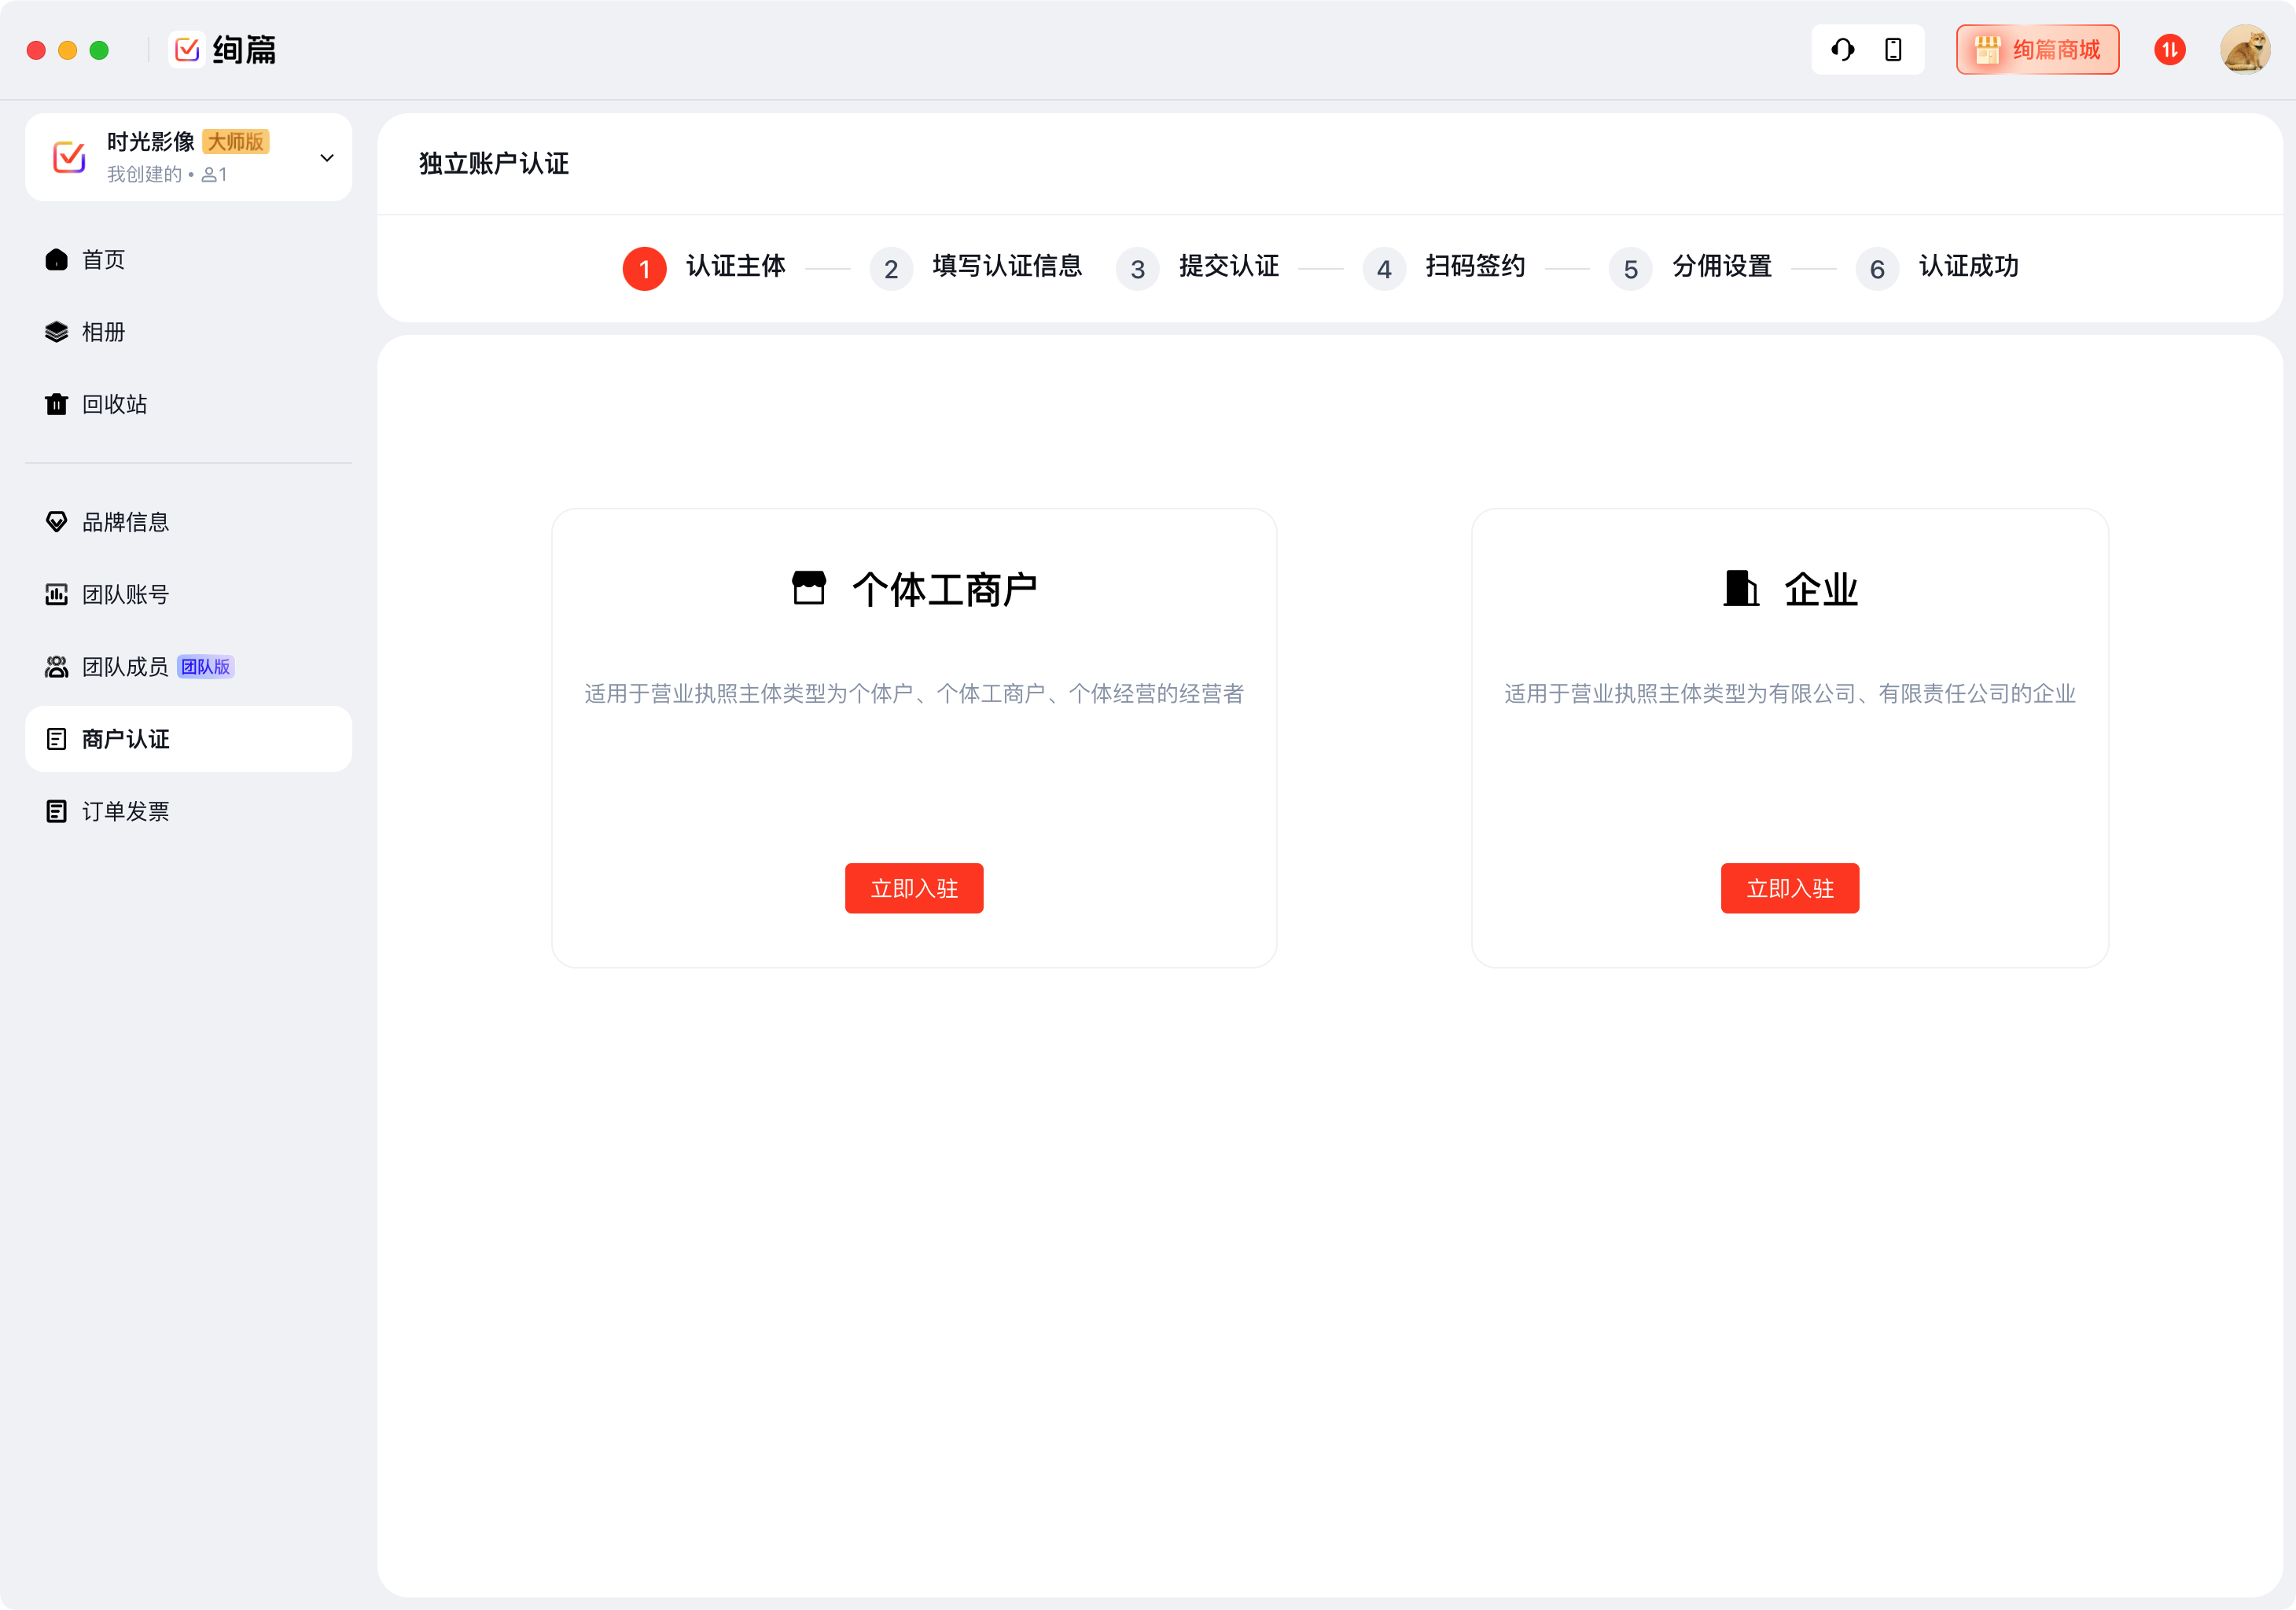Open 团队账号 team account page

125,595
